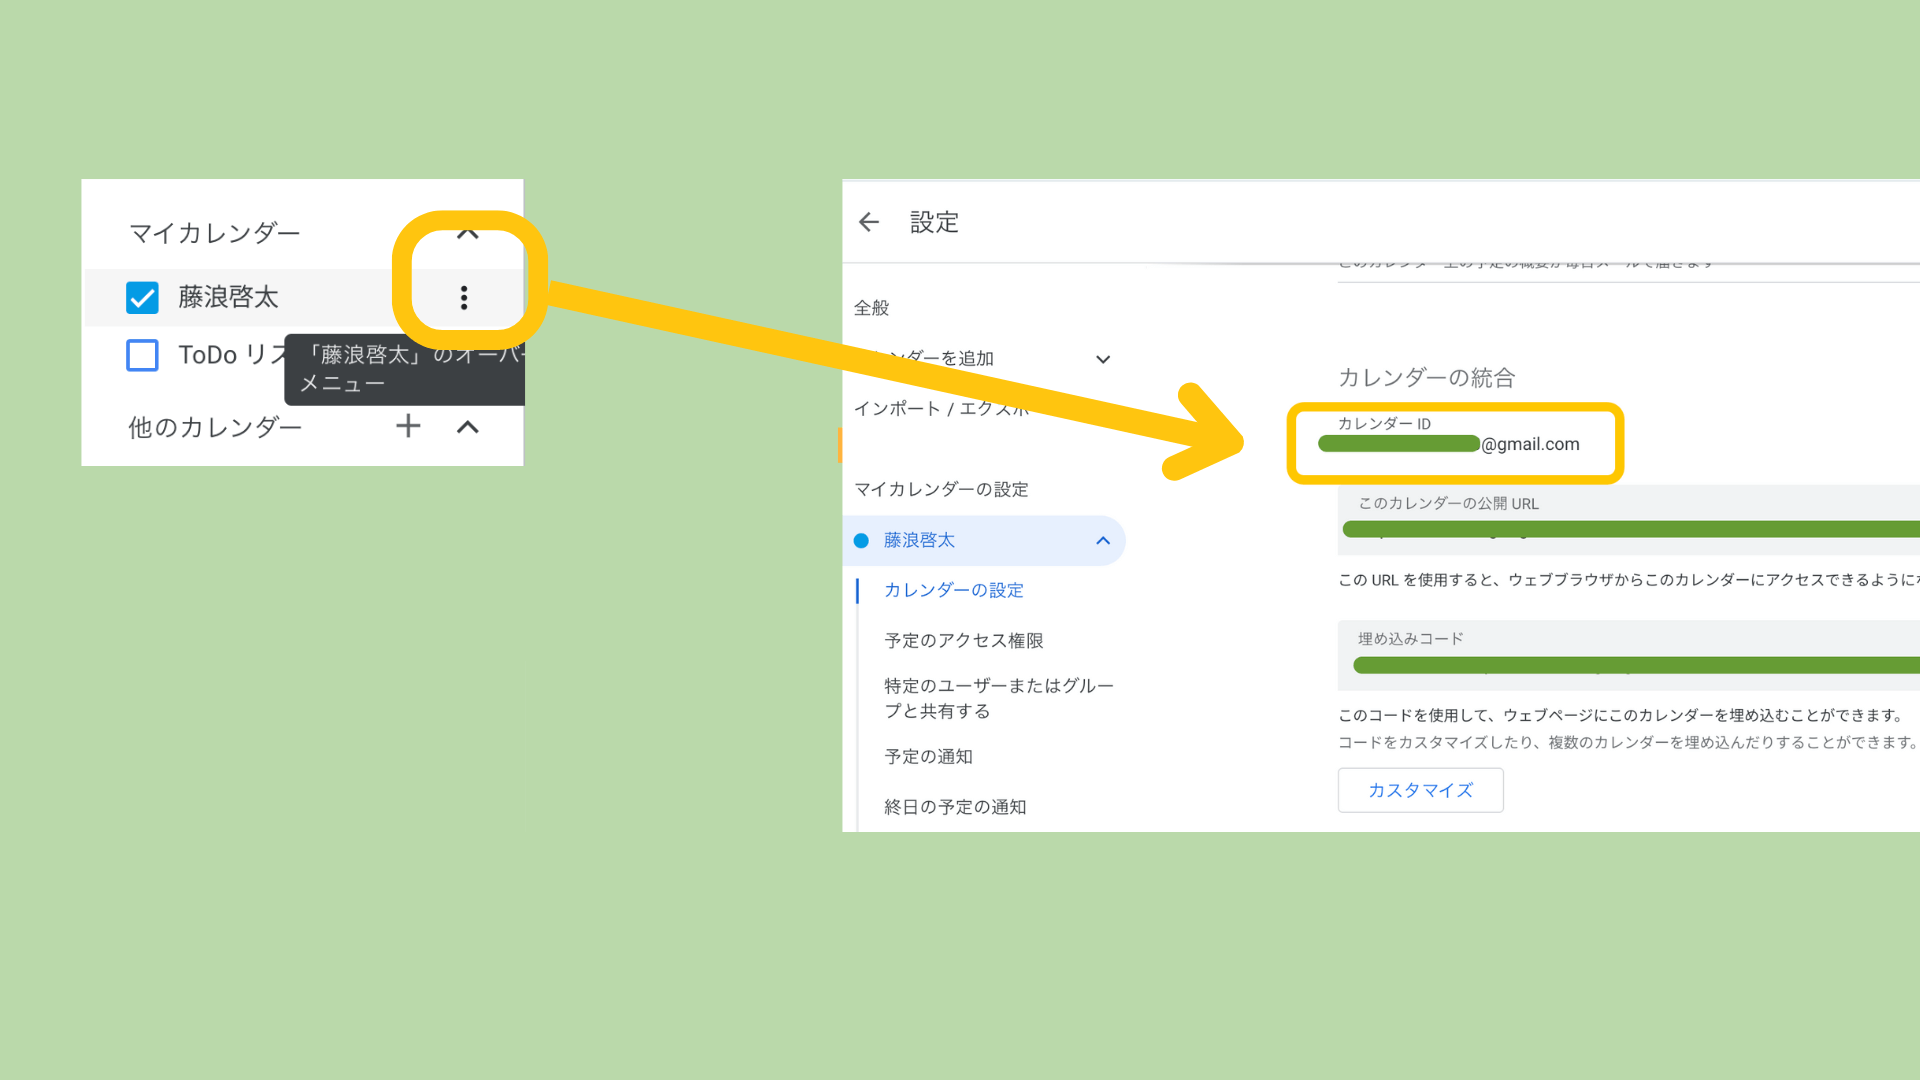Go back using the settings back arrow

[869, 222]
